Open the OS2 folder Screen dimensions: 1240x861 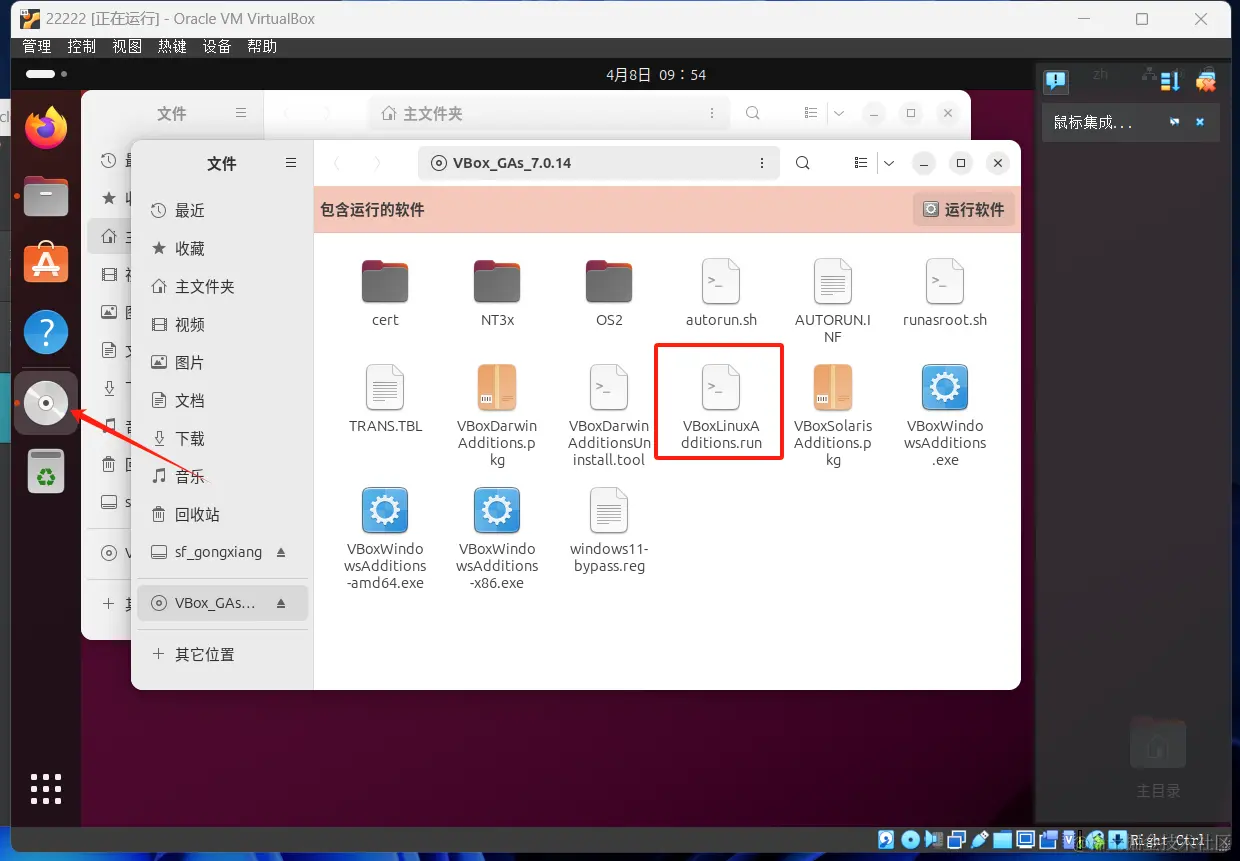point(609,293)
